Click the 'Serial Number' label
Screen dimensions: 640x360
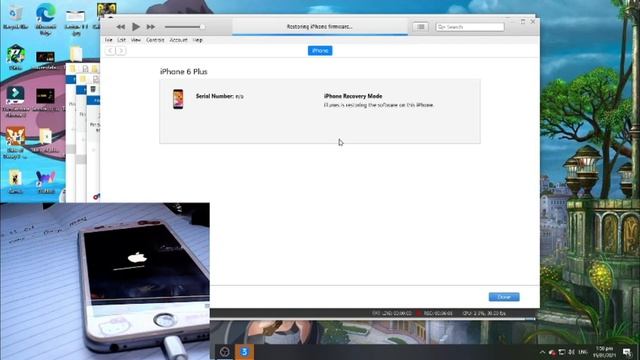(x=215, y=96)
